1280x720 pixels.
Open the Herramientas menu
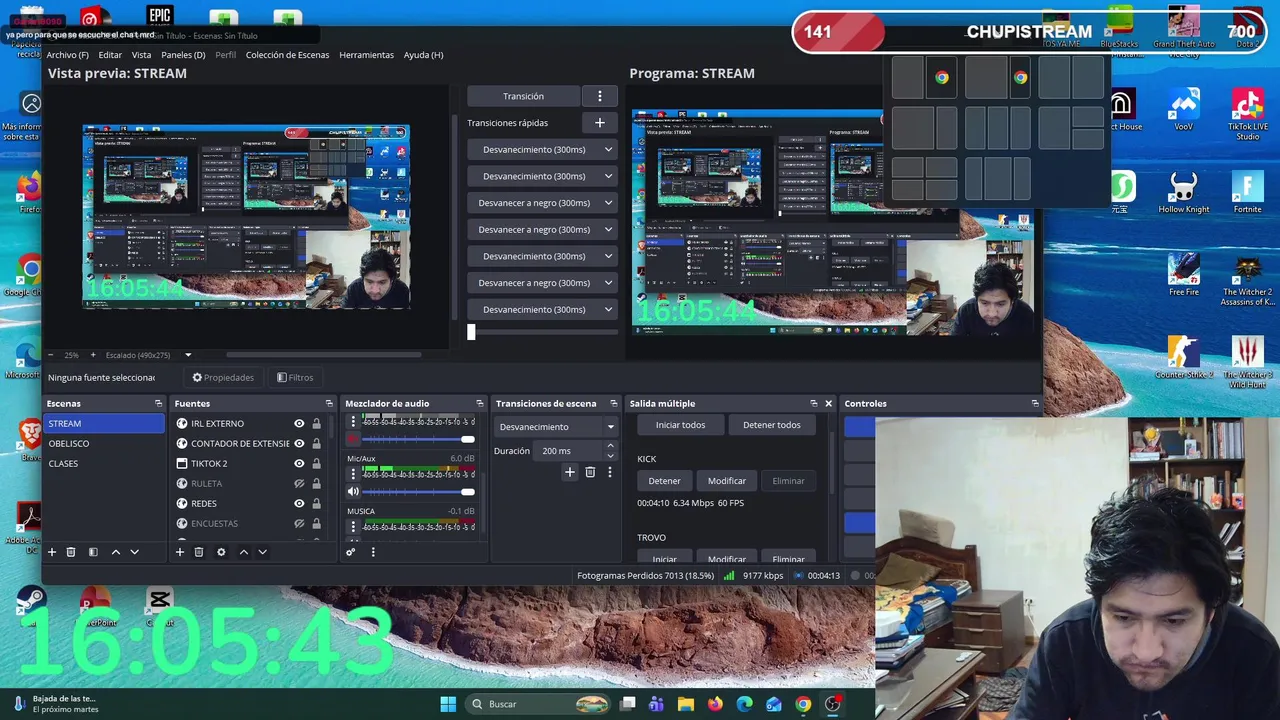tap(366, 55)
